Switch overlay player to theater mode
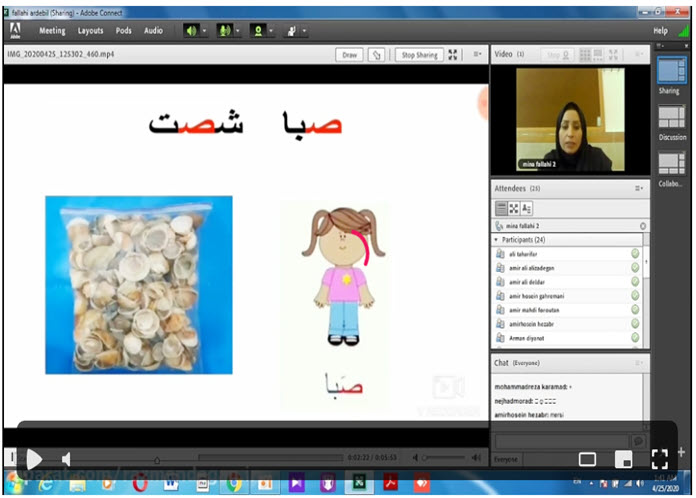 point(587,459)
